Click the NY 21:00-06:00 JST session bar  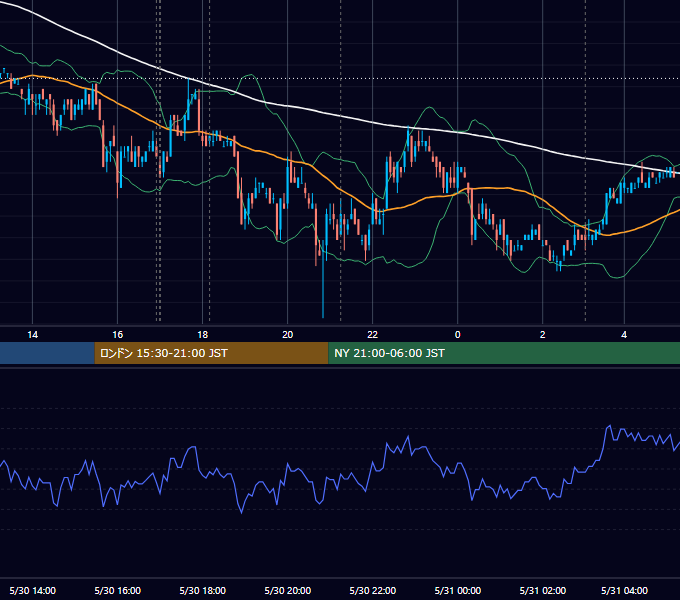tap(504, 353)
